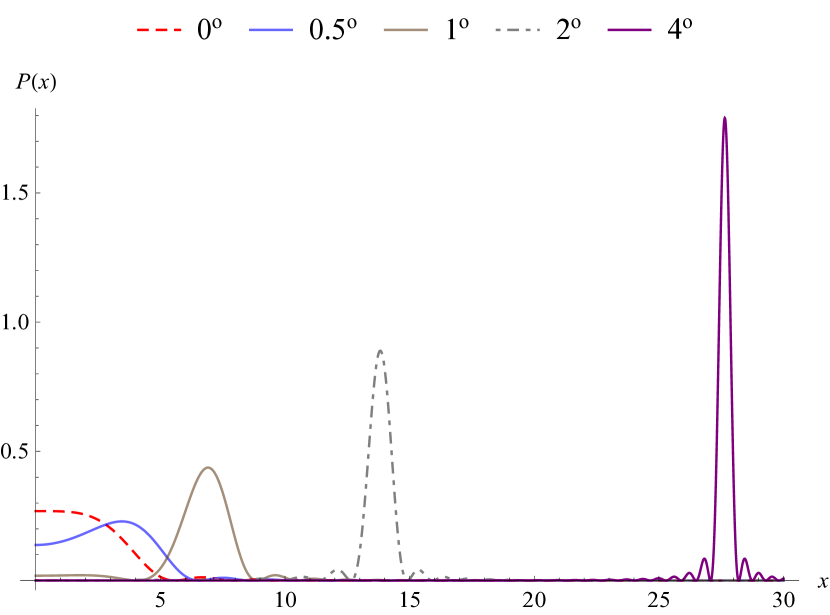830x615 pixels.
Task: Click the x-axis tick label 5
Action: click(160, 600)
